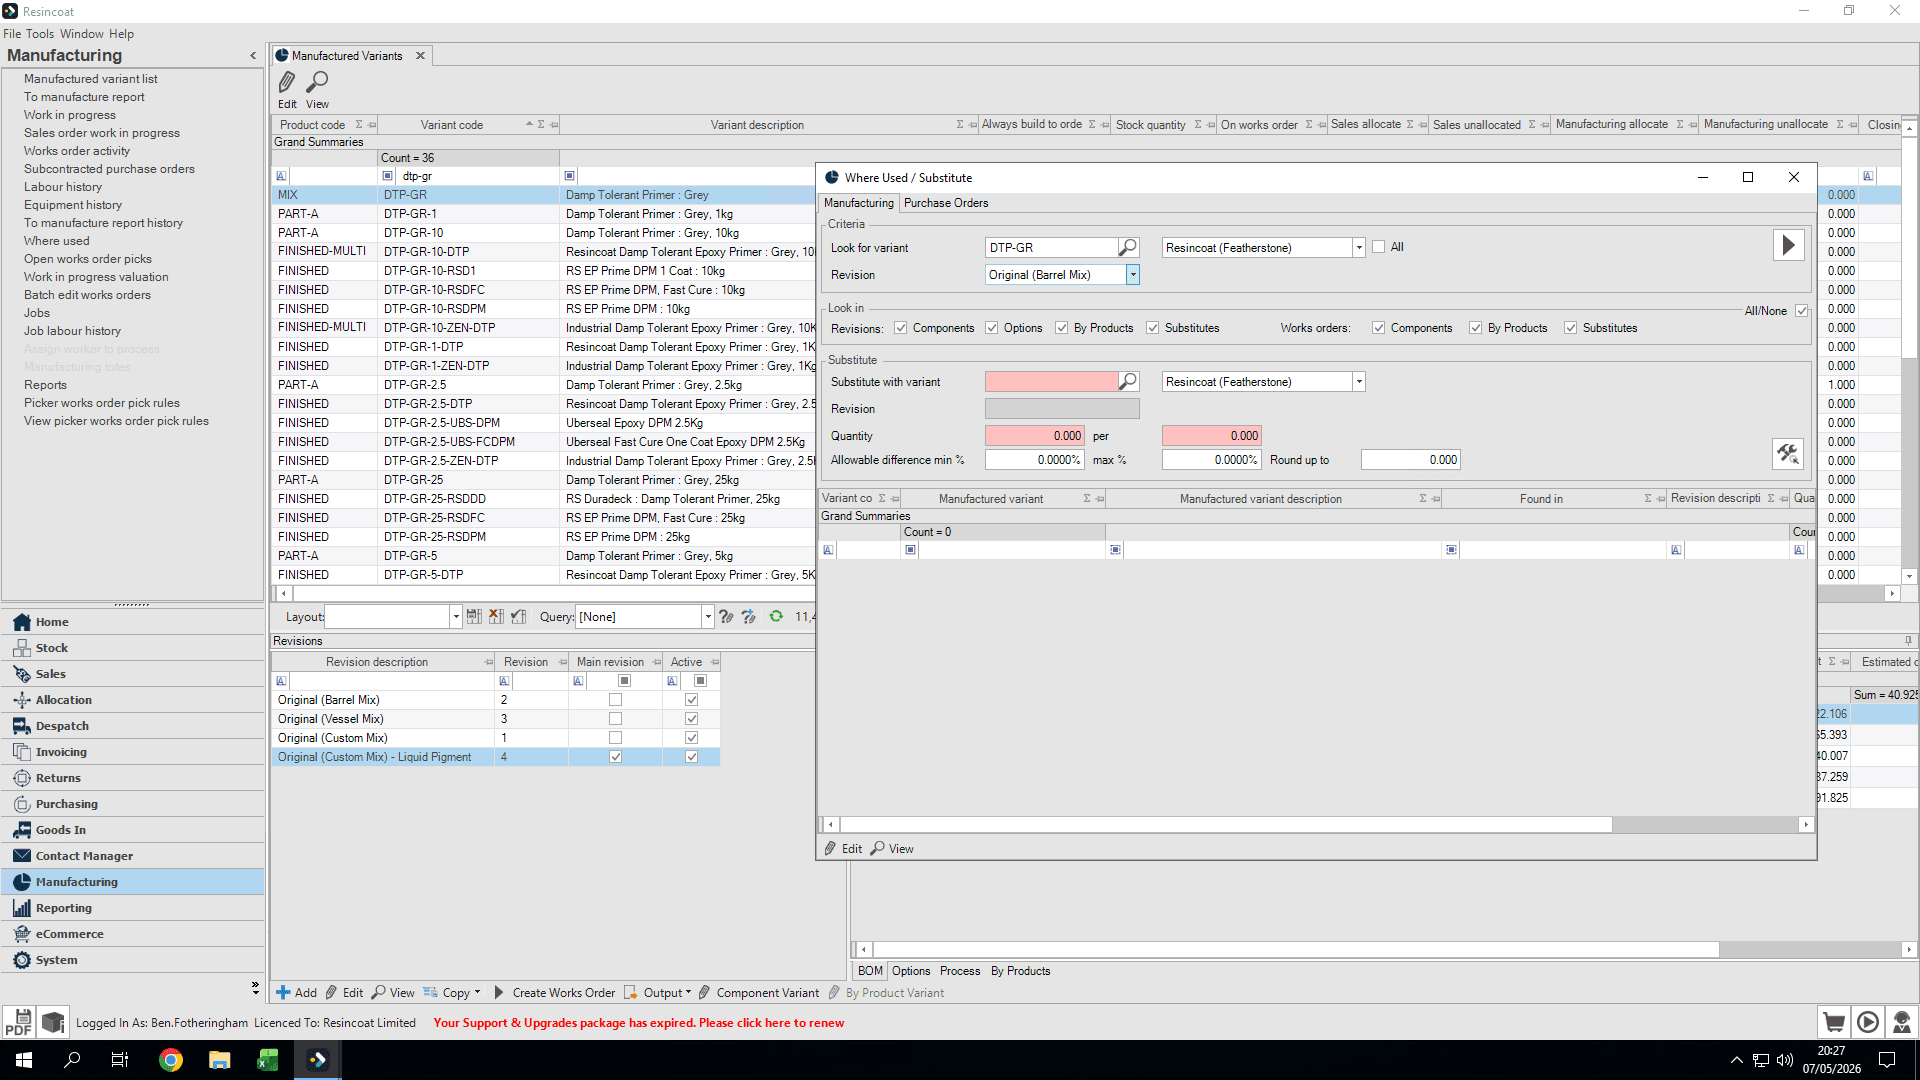Open Google Chrome from the taskbar
The height and width of the screenshot is (1080, 1920).
tap(171, 1060)
